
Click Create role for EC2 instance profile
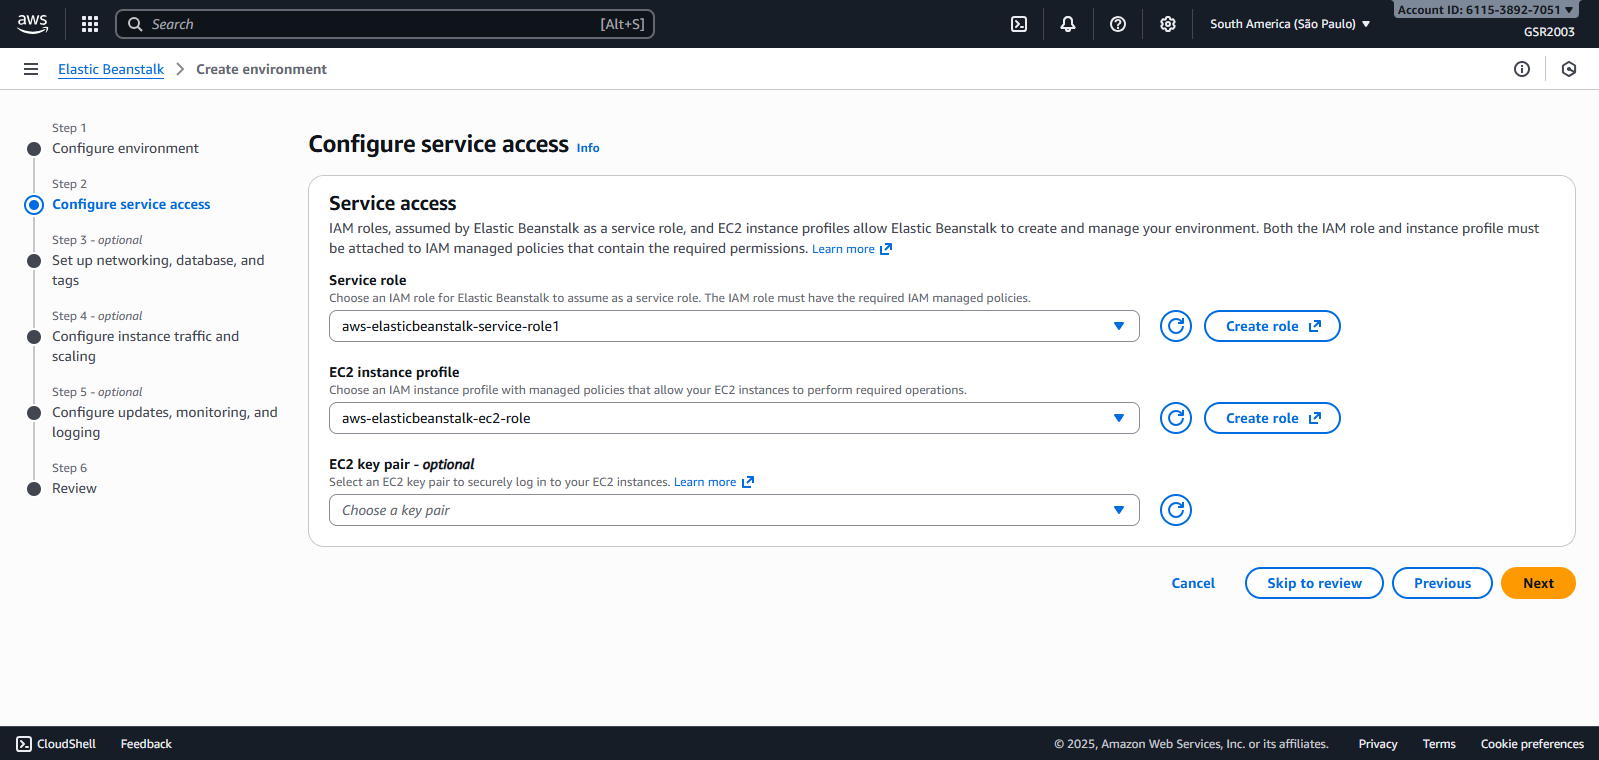(1272, 418)
